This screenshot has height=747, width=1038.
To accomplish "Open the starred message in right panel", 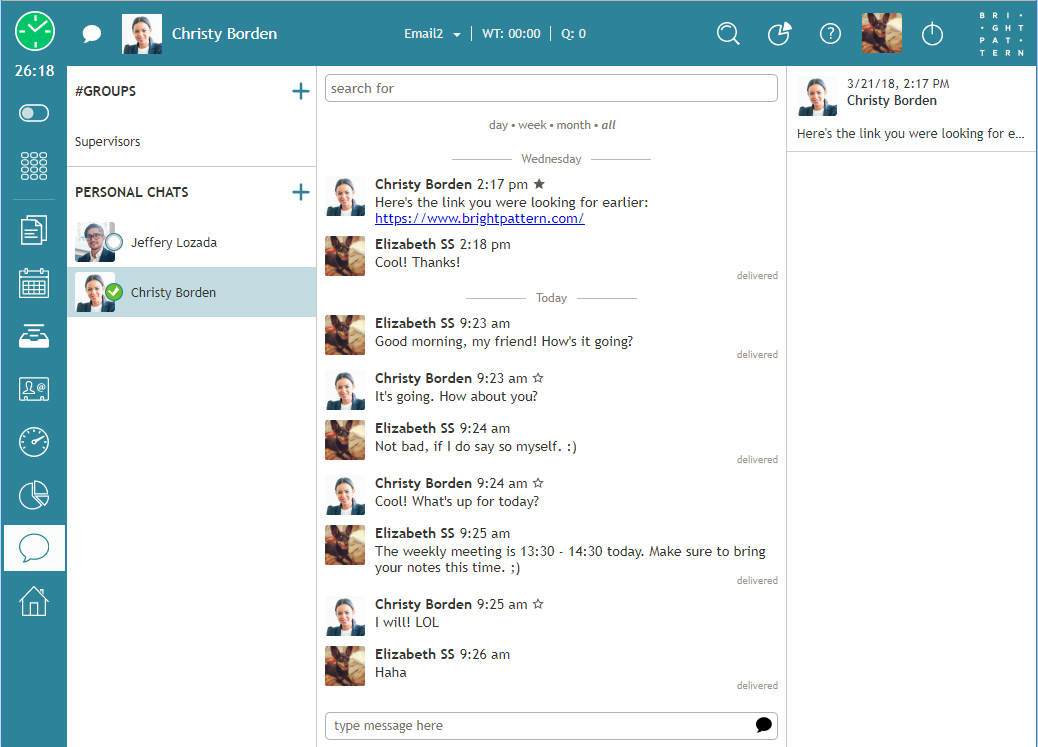I will 912,109.
